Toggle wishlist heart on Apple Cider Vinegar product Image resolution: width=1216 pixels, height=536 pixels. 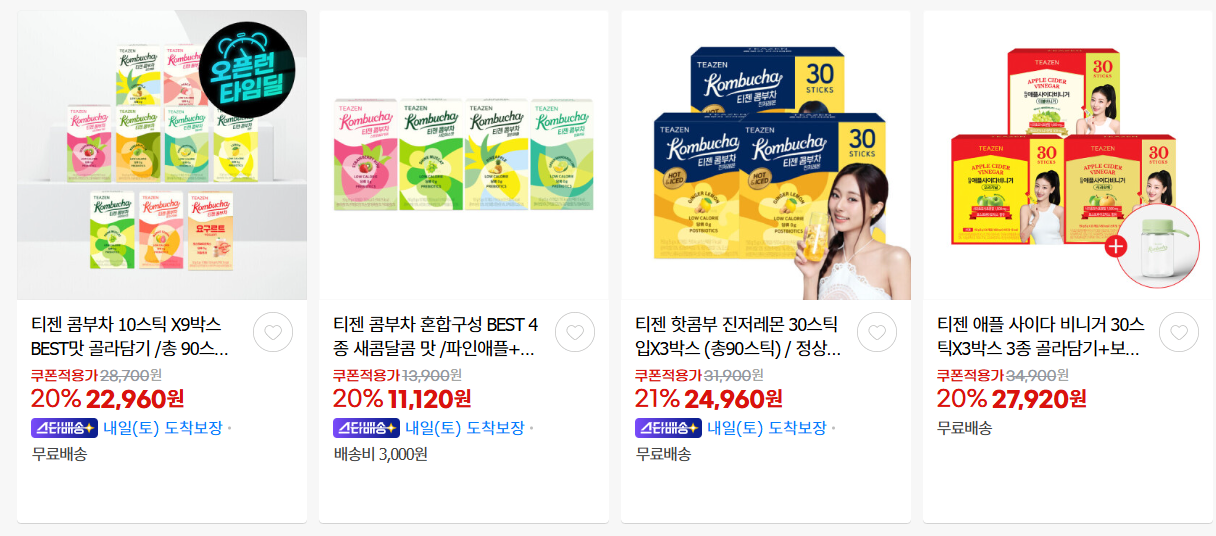tap(1179, 332)
